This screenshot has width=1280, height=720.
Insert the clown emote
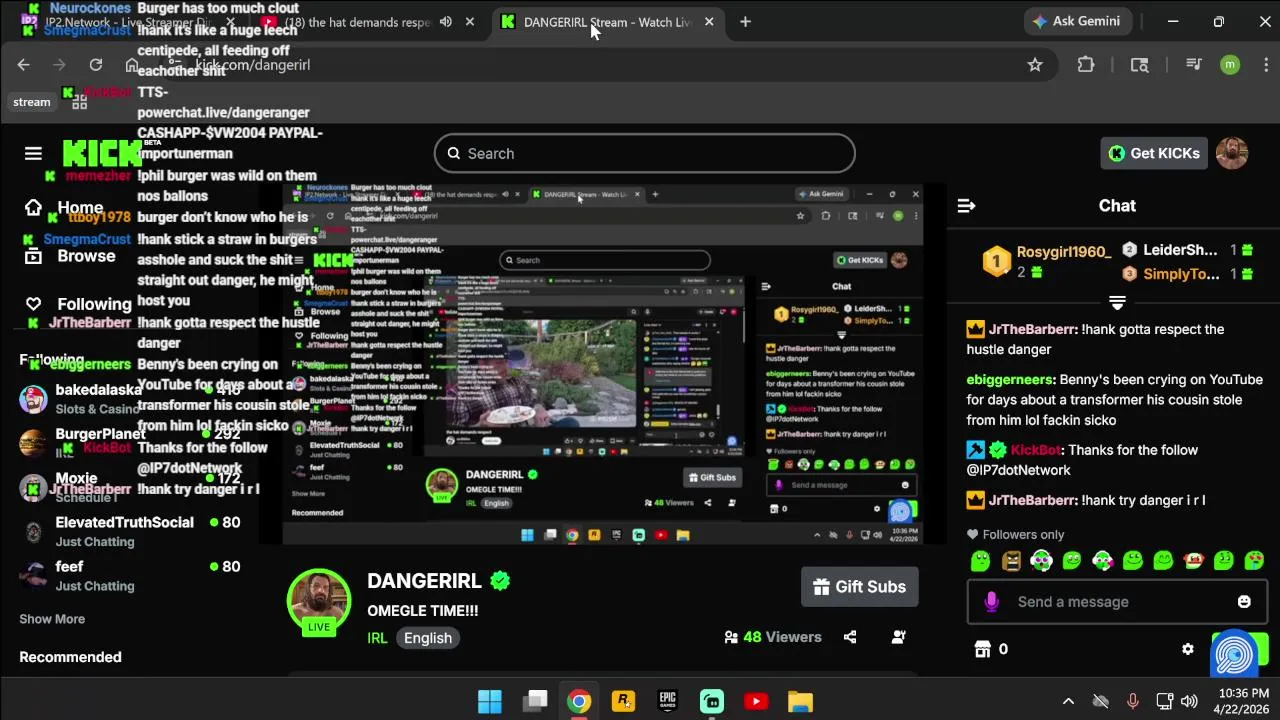coord(1193,561)
